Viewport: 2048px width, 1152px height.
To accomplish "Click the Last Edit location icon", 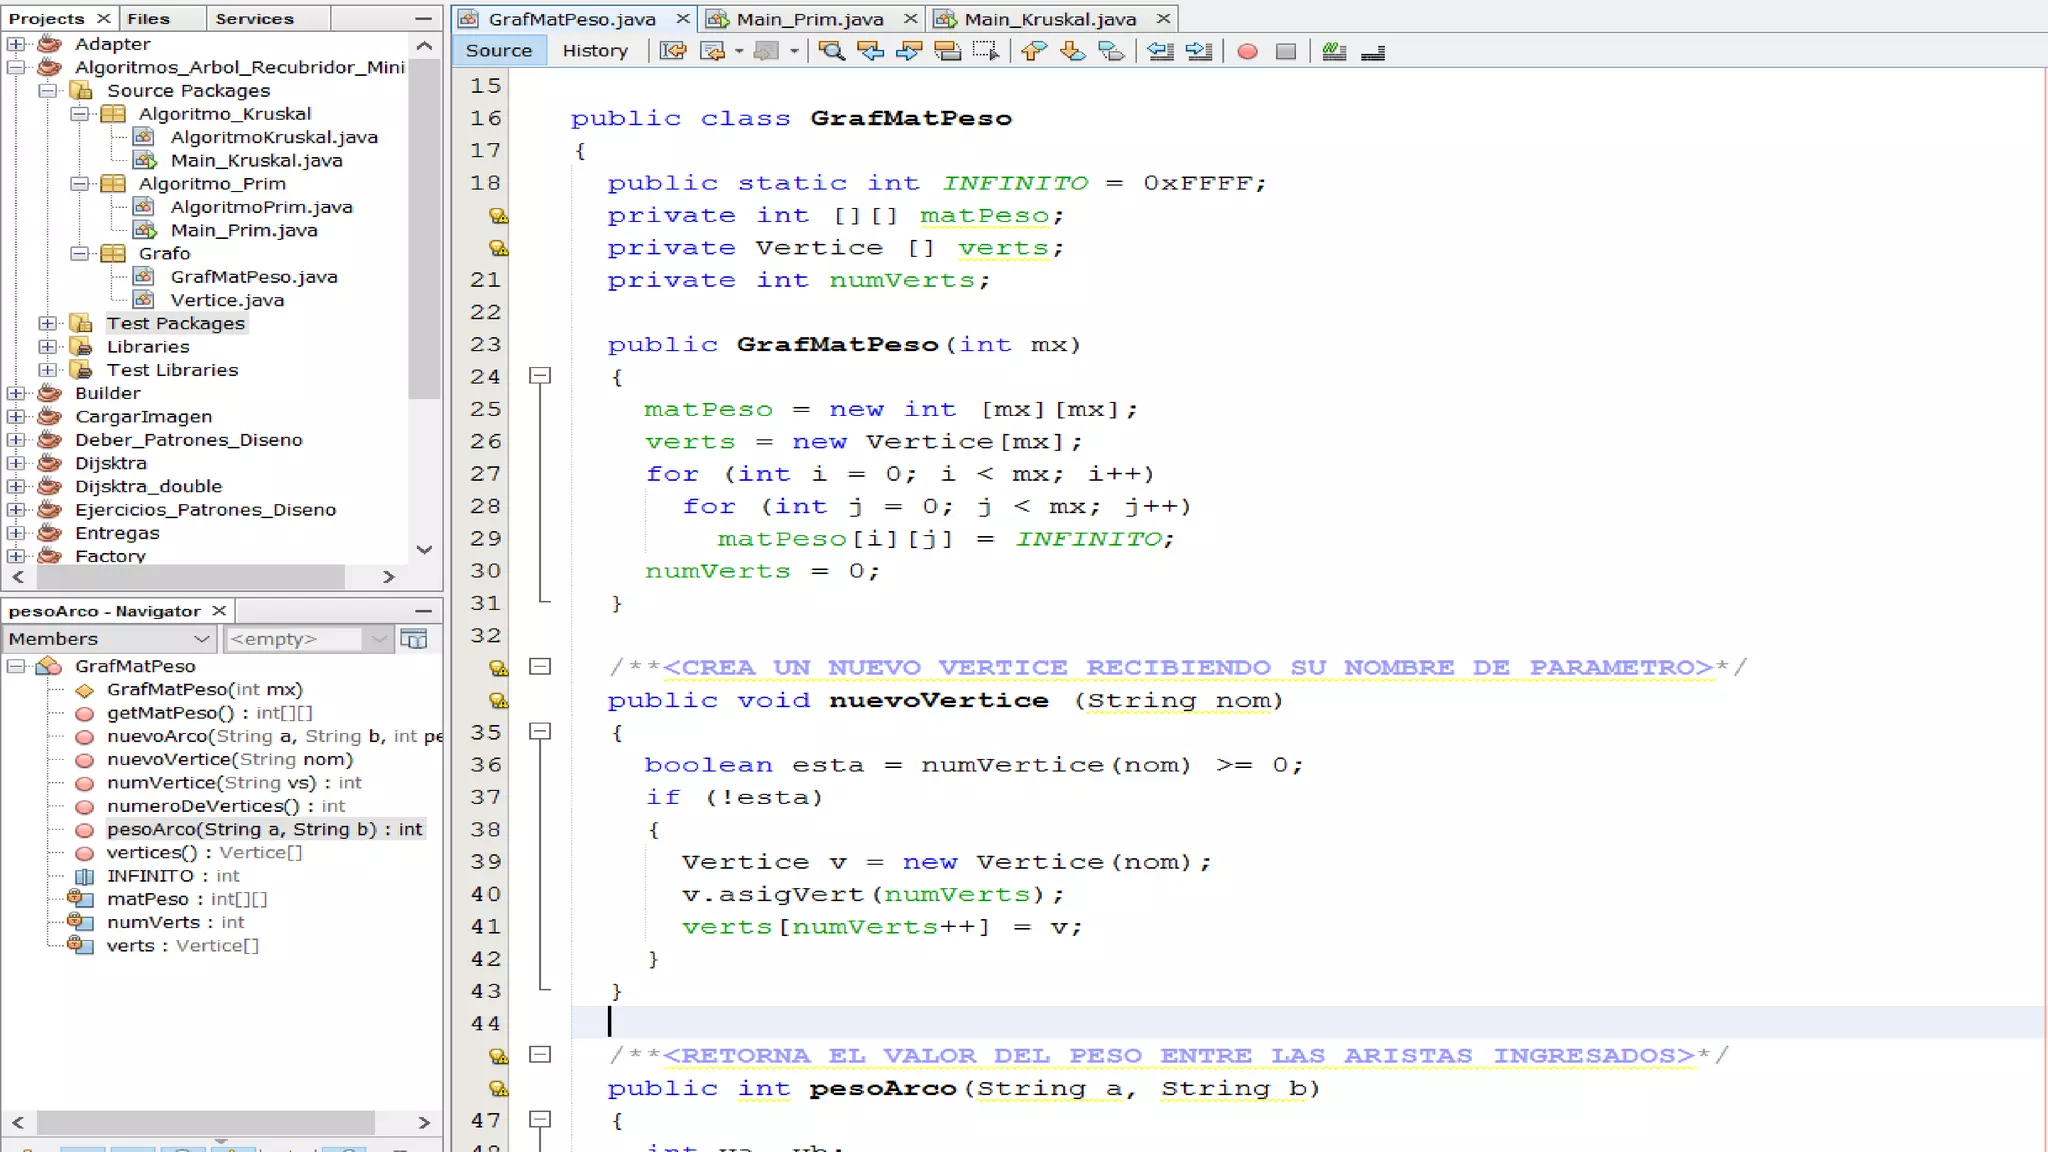I will point(673,51).
